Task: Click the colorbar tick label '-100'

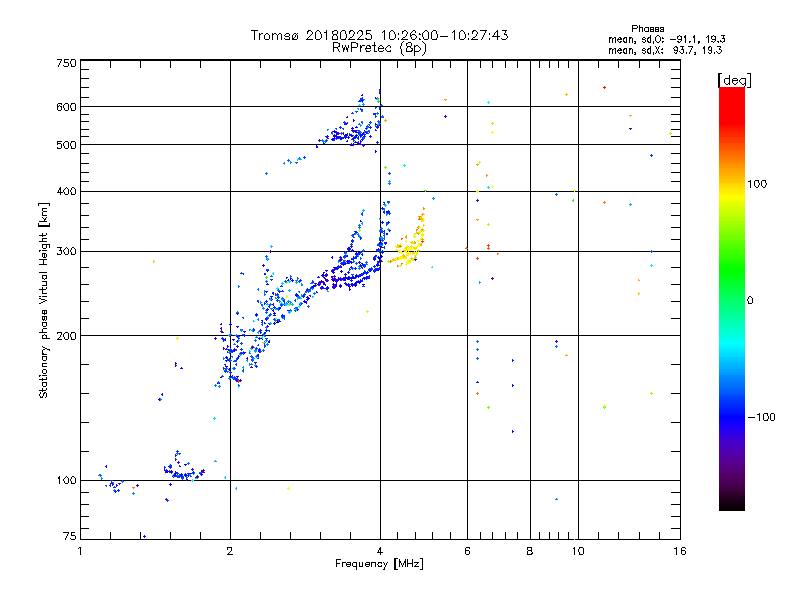Action: click(761, 417)
